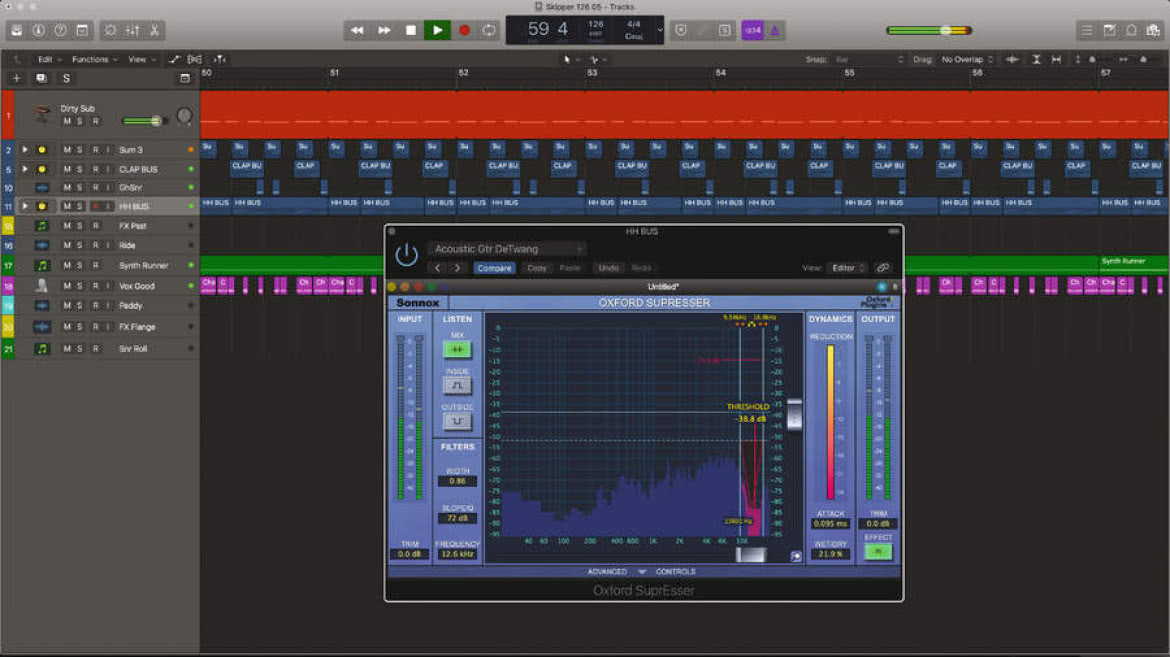Open the Note Pads icon
1170x657 pixels.
[x=1110, y=31]
